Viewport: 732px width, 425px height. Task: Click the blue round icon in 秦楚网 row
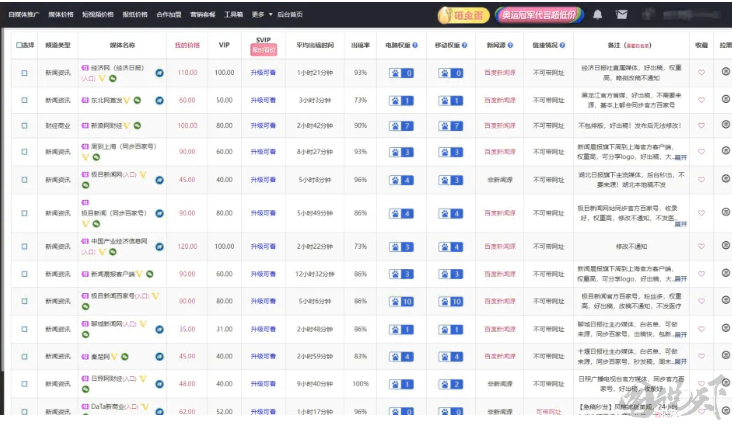pos(160,357)
